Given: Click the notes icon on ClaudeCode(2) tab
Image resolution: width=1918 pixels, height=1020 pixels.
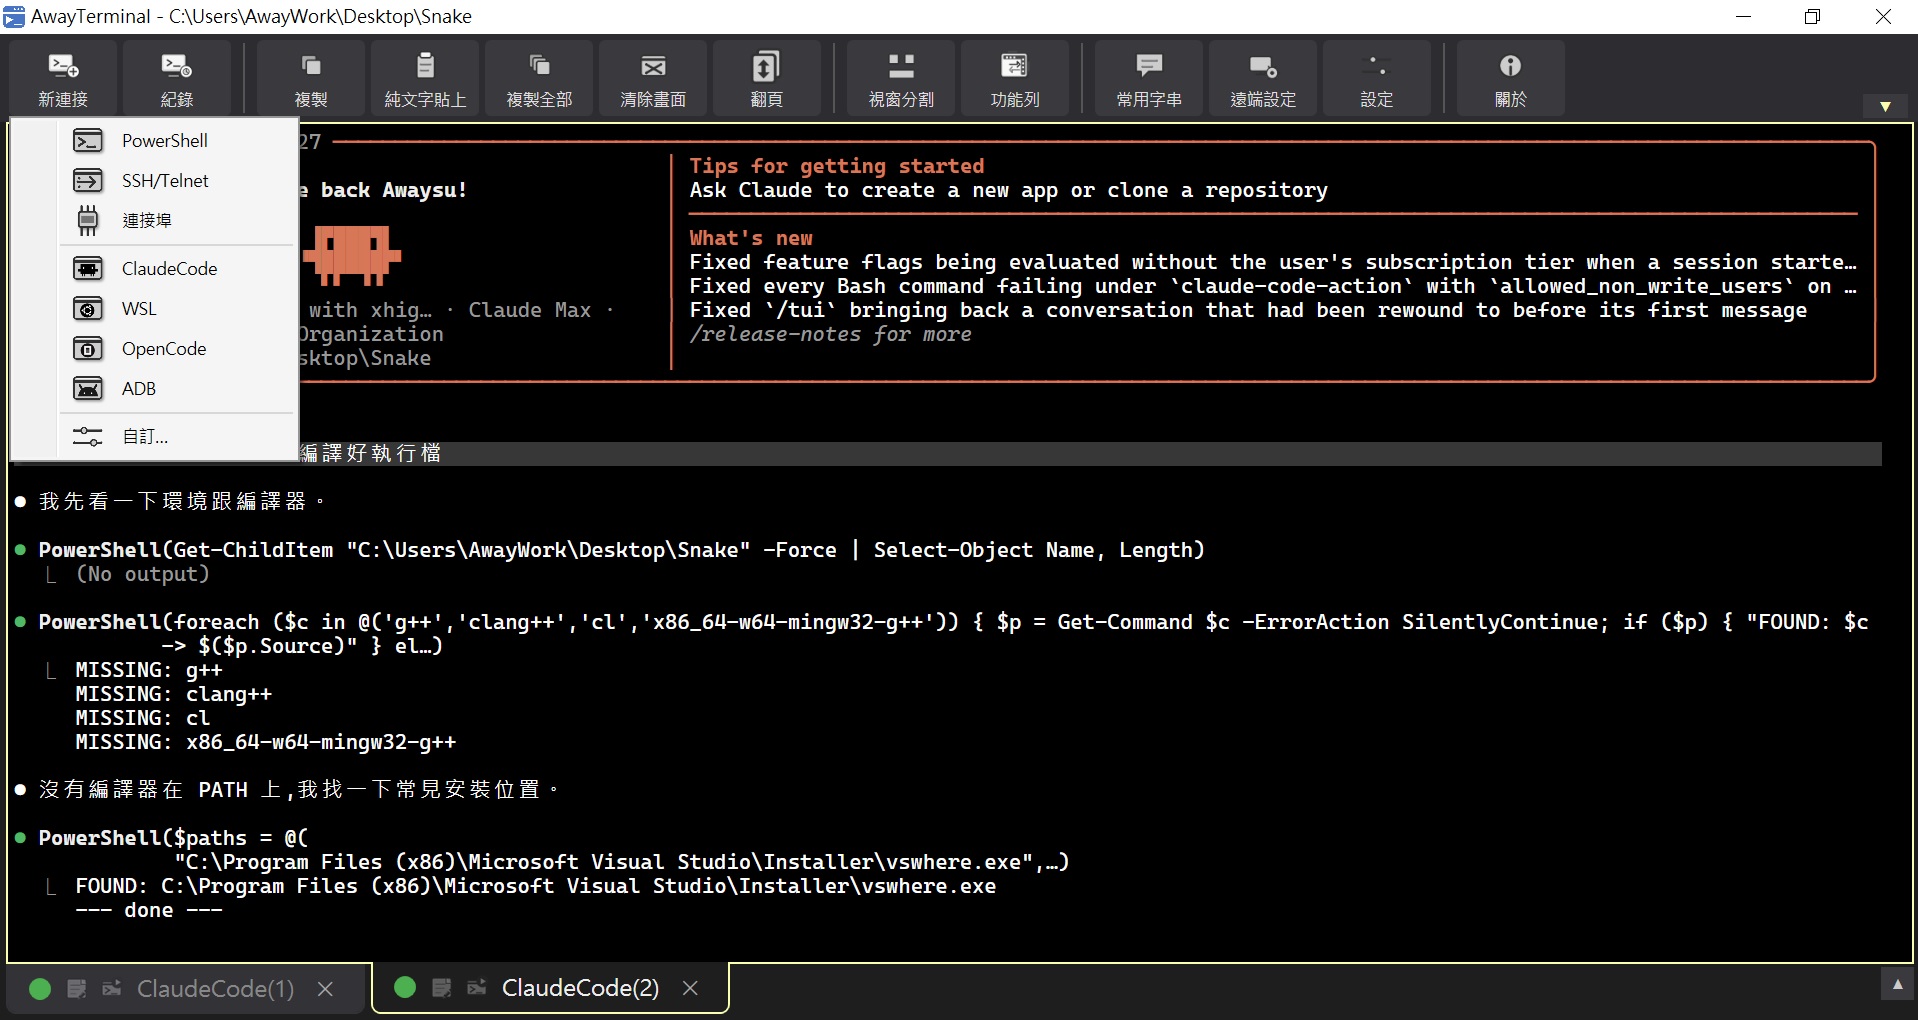Looking at the screenshot, I should pos(442,988).
